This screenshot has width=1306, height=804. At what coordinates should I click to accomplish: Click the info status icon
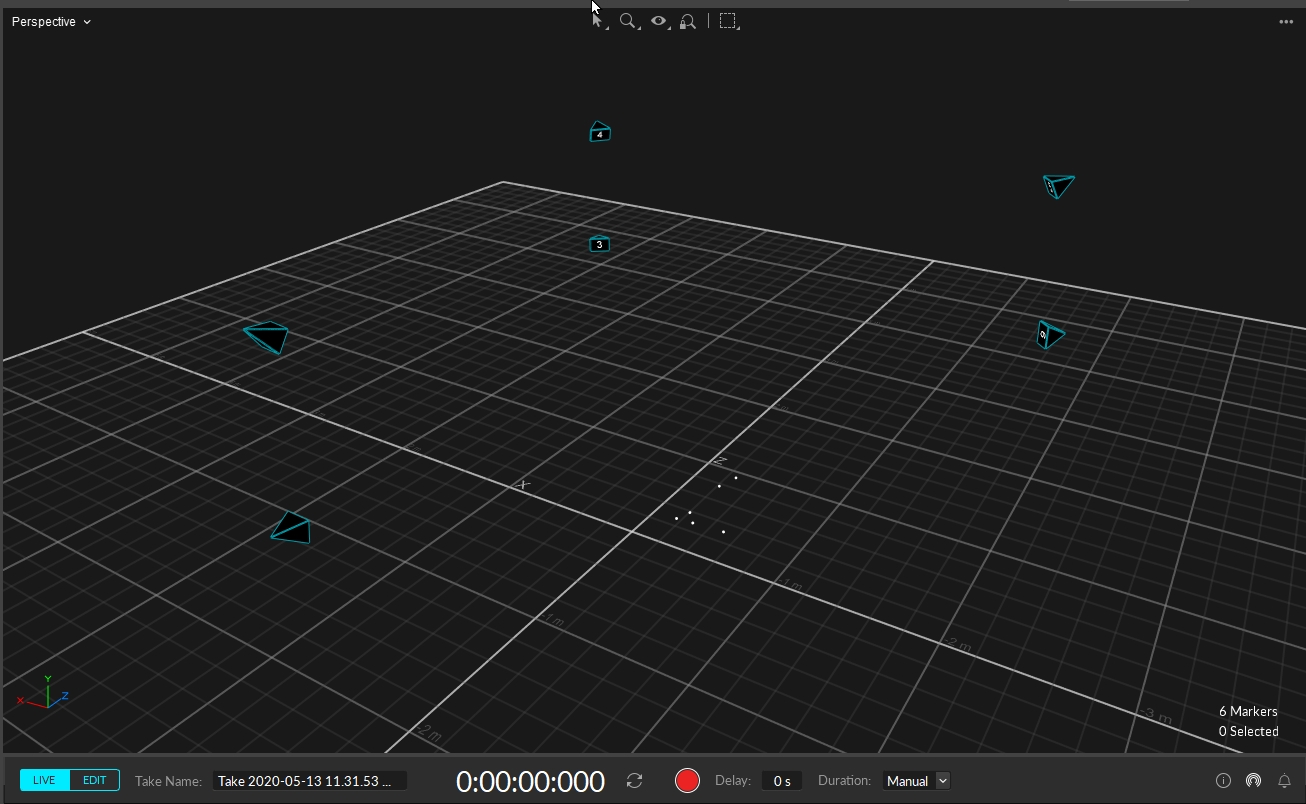(x=1223, y=781)
